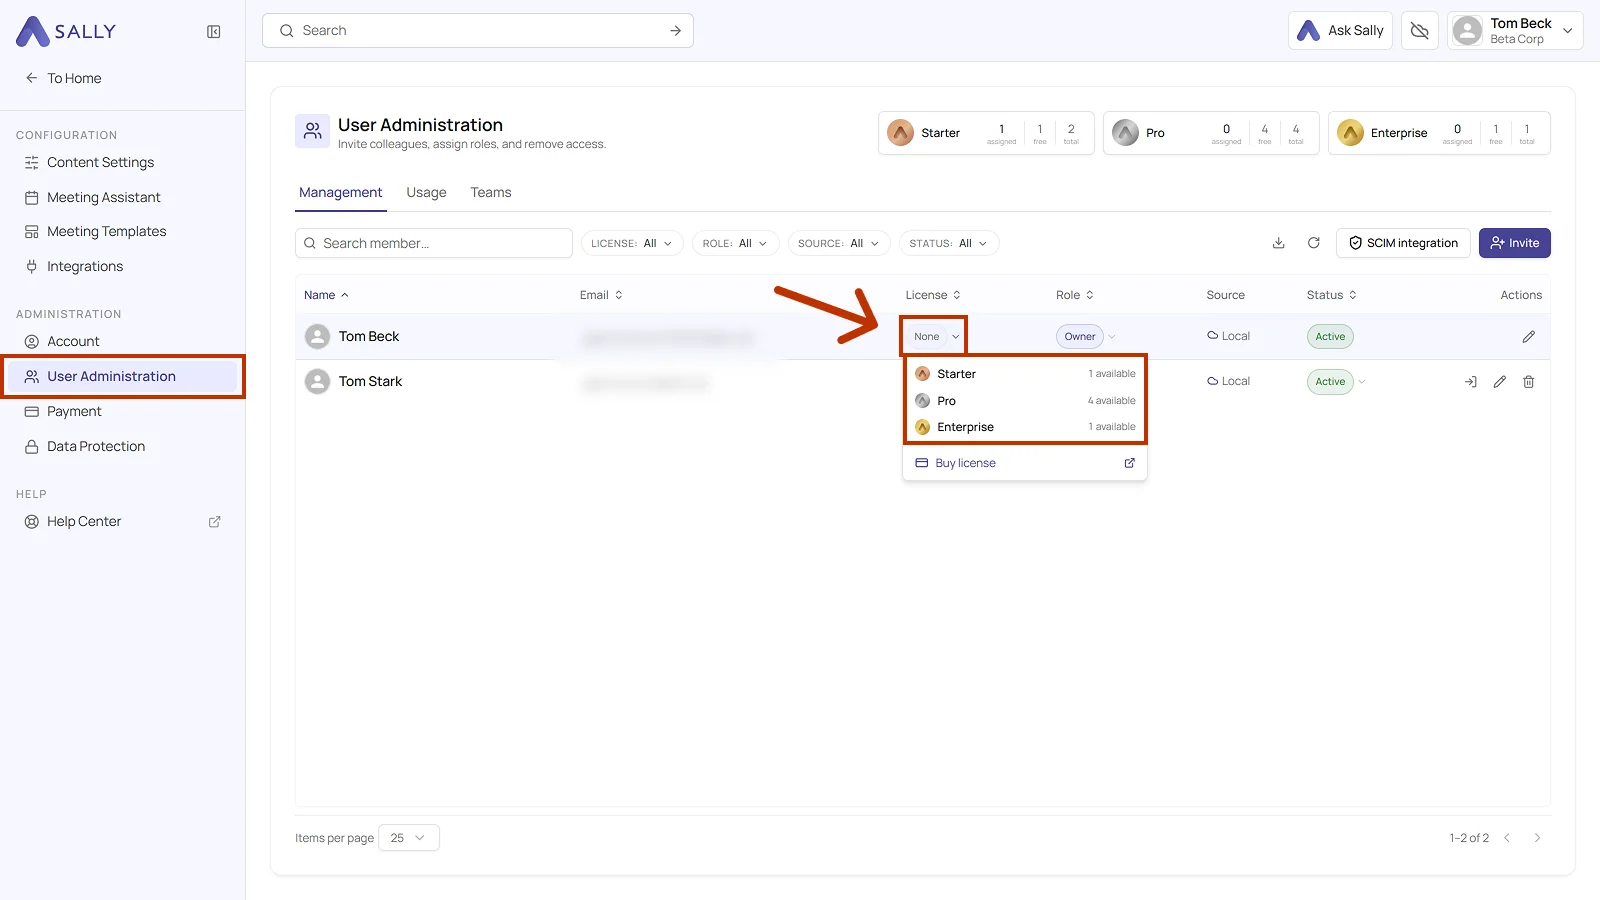Choose Pro license from dropdown
The height and width of the screenshot is (900, 1600).
(x=1025, y=401)
